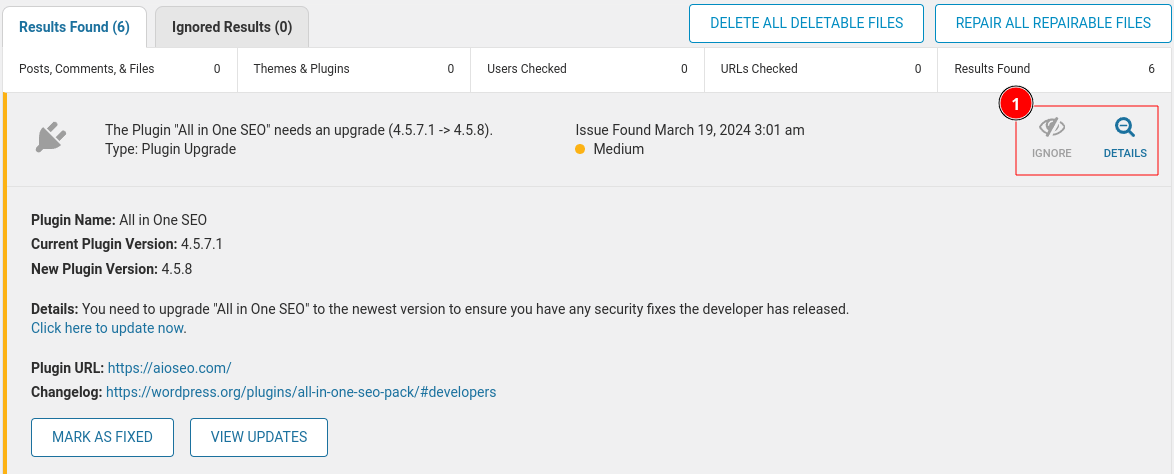This screenshot has height=474, width=1174.
Task: Switch to the Results Found (6) tab
Action: click(75, 26)
